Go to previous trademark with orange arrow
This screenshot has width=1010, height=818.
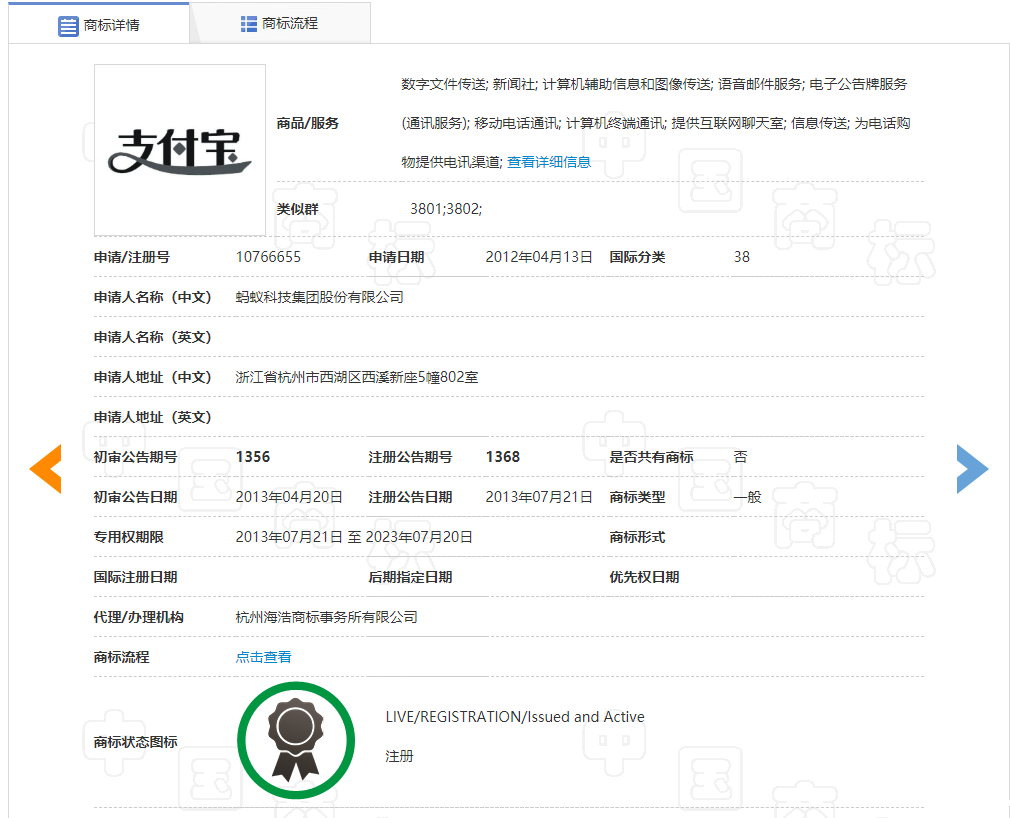tap(46, 469)
